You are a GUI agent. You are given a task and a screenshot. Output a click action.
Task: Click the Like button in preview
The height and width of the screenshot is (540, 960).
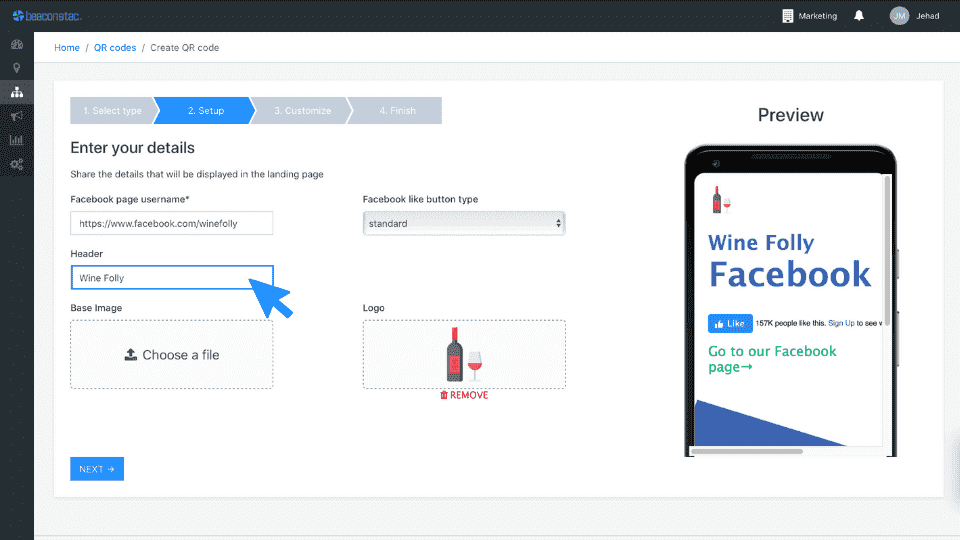730,323
